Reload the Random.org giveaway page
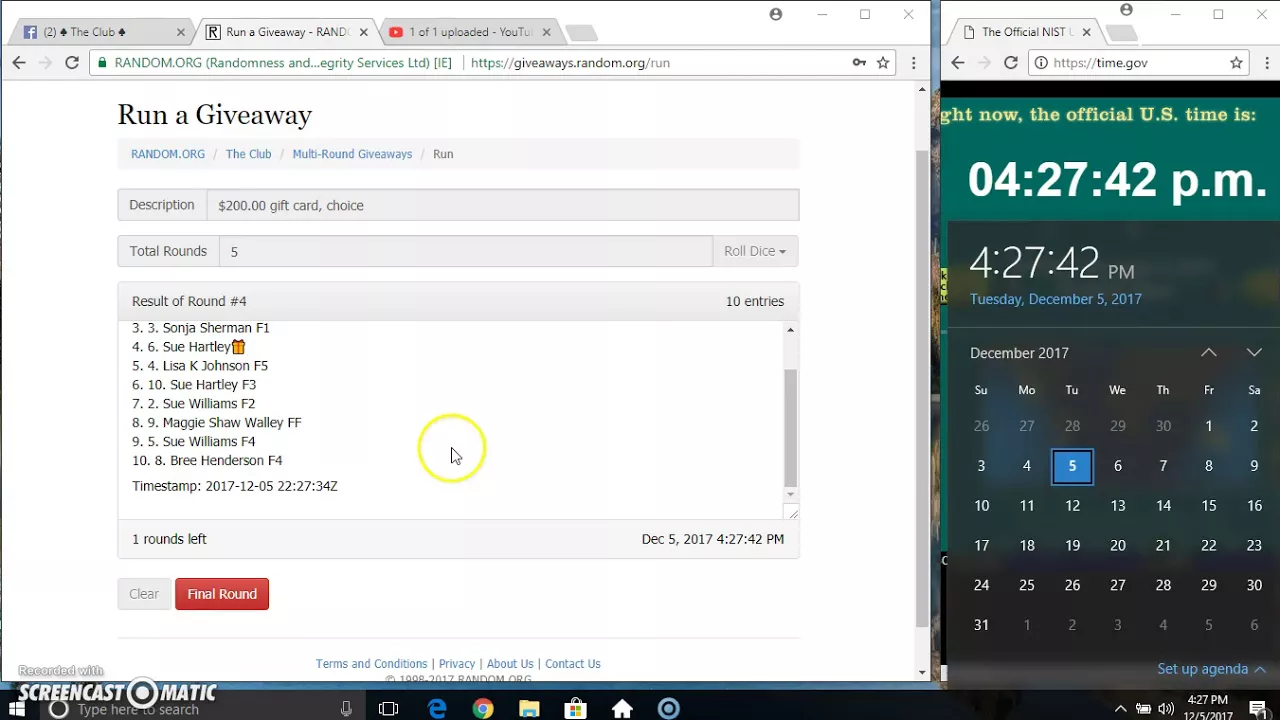Viewport: 1280px width, 720px height. tap(72, 62)
